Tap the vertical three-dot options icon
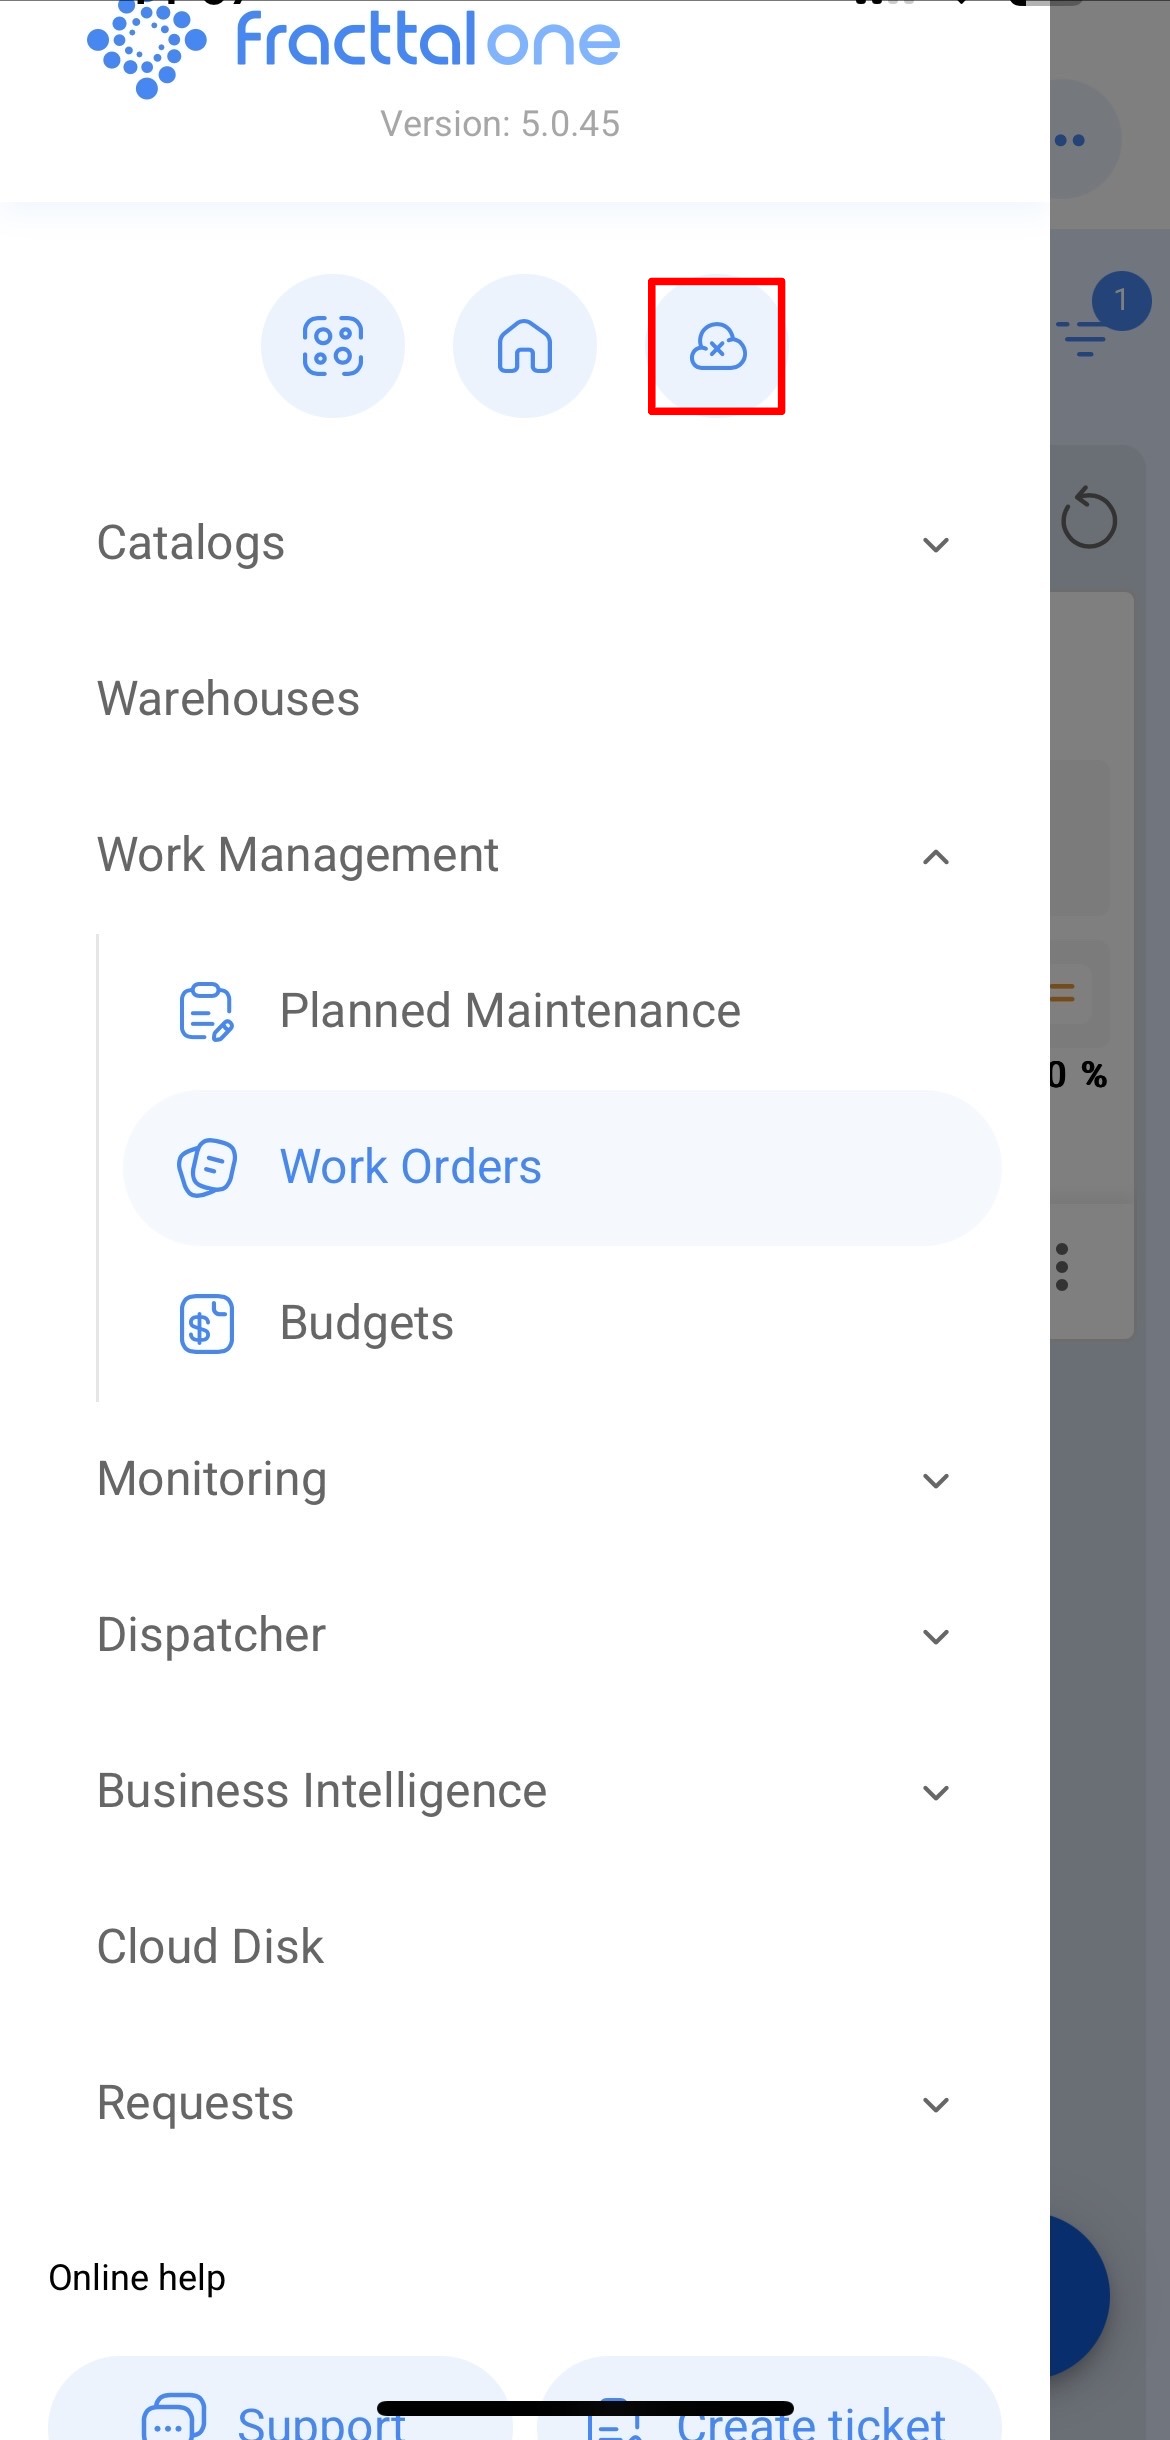This screenshot has width=1170, height=2440. point(1062,1267)
